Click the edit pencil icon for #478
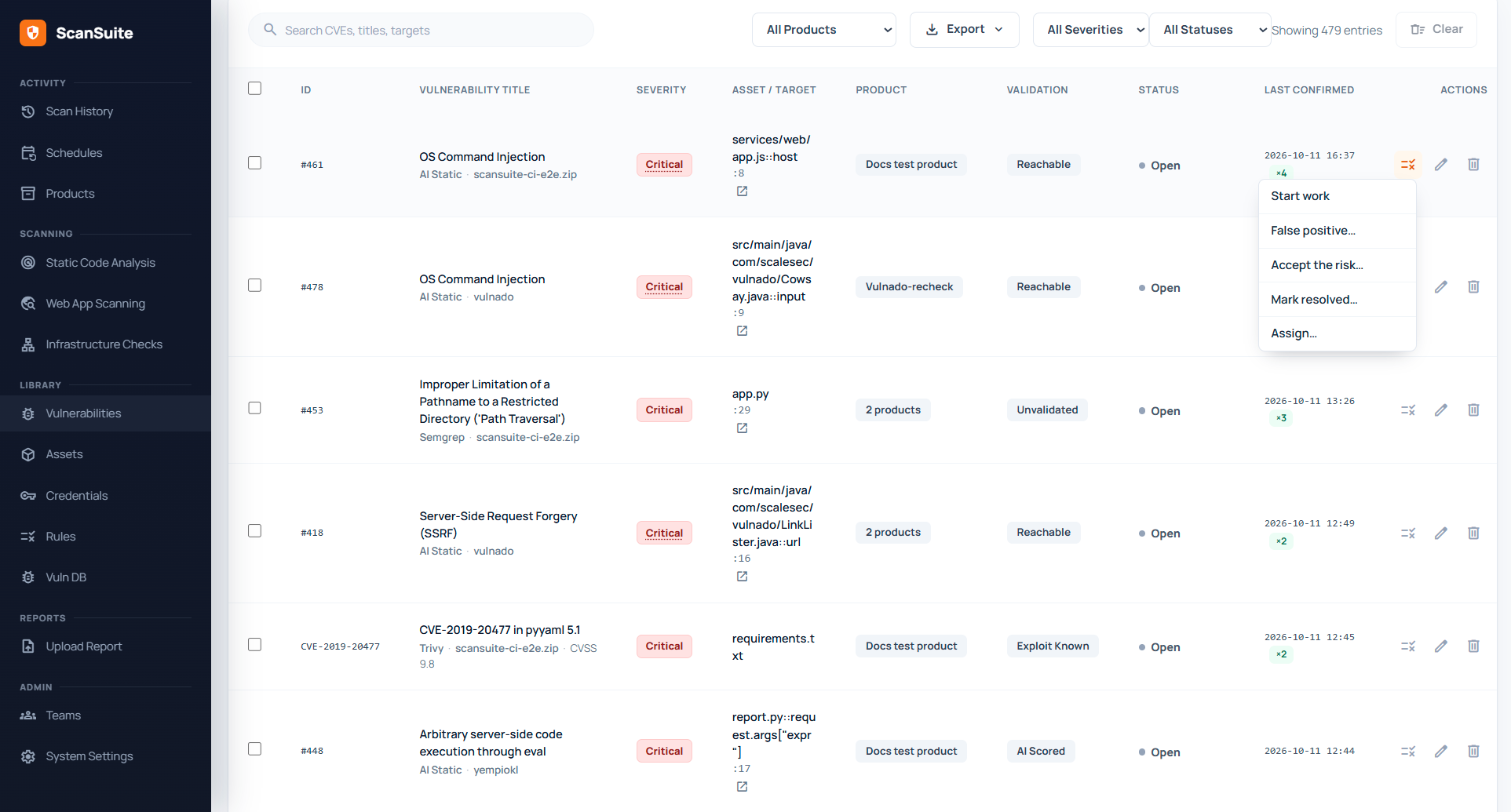 (x=1441, y=287)
